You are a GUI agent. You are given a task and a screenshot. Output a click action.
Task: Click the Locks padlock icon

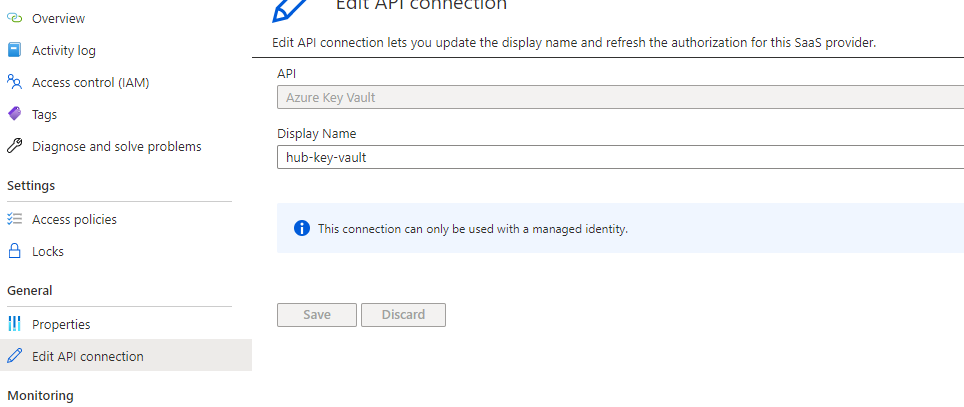point(14,251)
